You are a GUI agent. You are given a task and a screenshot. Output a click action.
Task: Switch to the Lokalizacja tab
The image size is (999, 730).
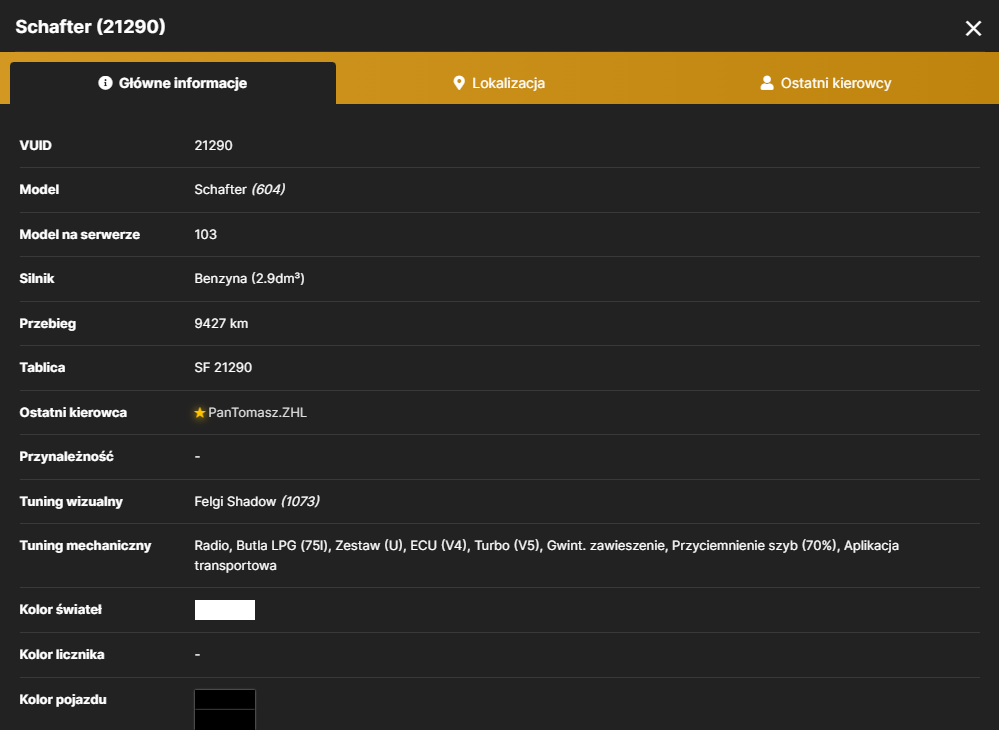499,83
